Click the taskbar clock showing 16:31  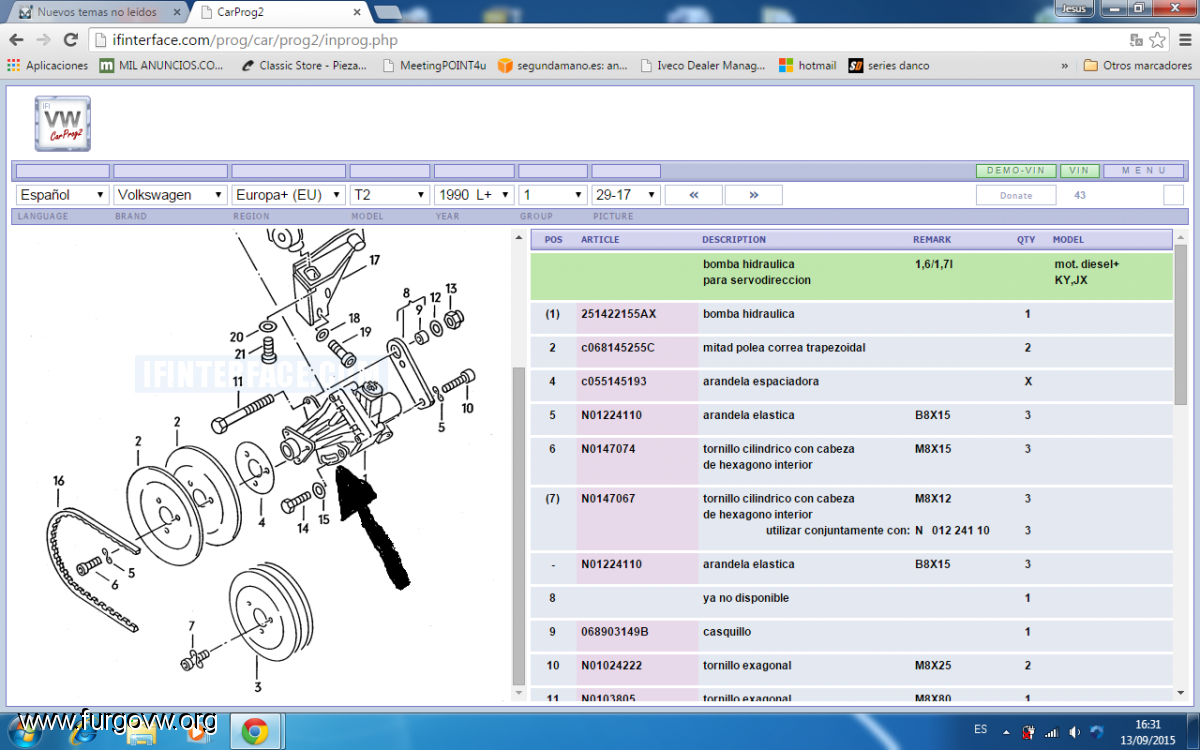(x=1148, y=724)
